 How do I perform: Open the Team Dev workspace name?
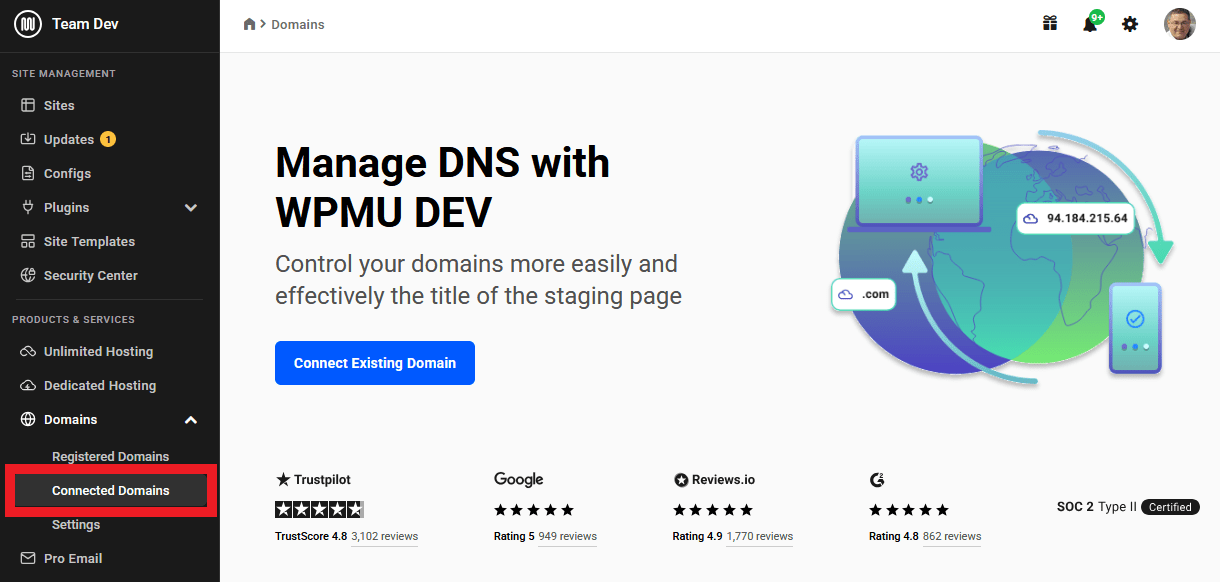[x=85, y=24]
